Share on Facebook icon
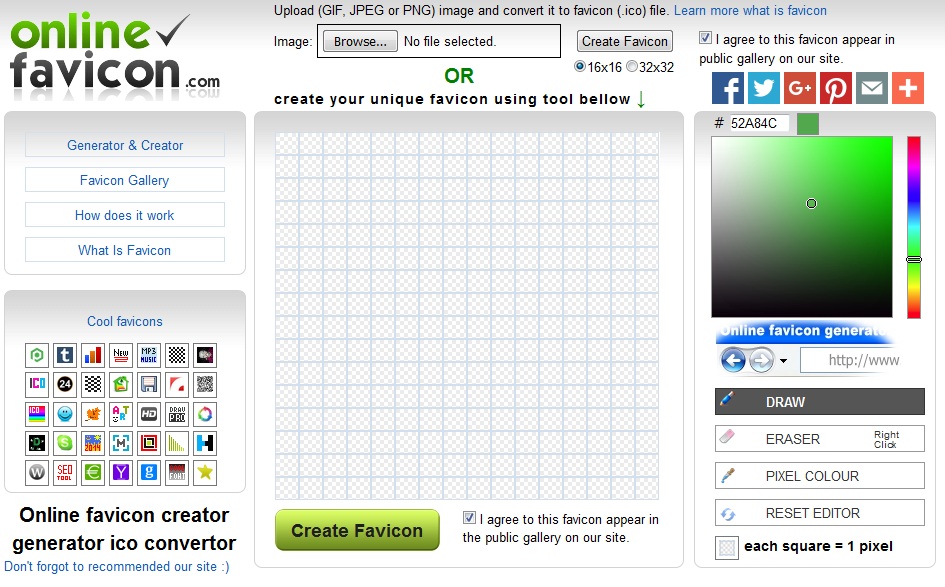 coord(728,89)
